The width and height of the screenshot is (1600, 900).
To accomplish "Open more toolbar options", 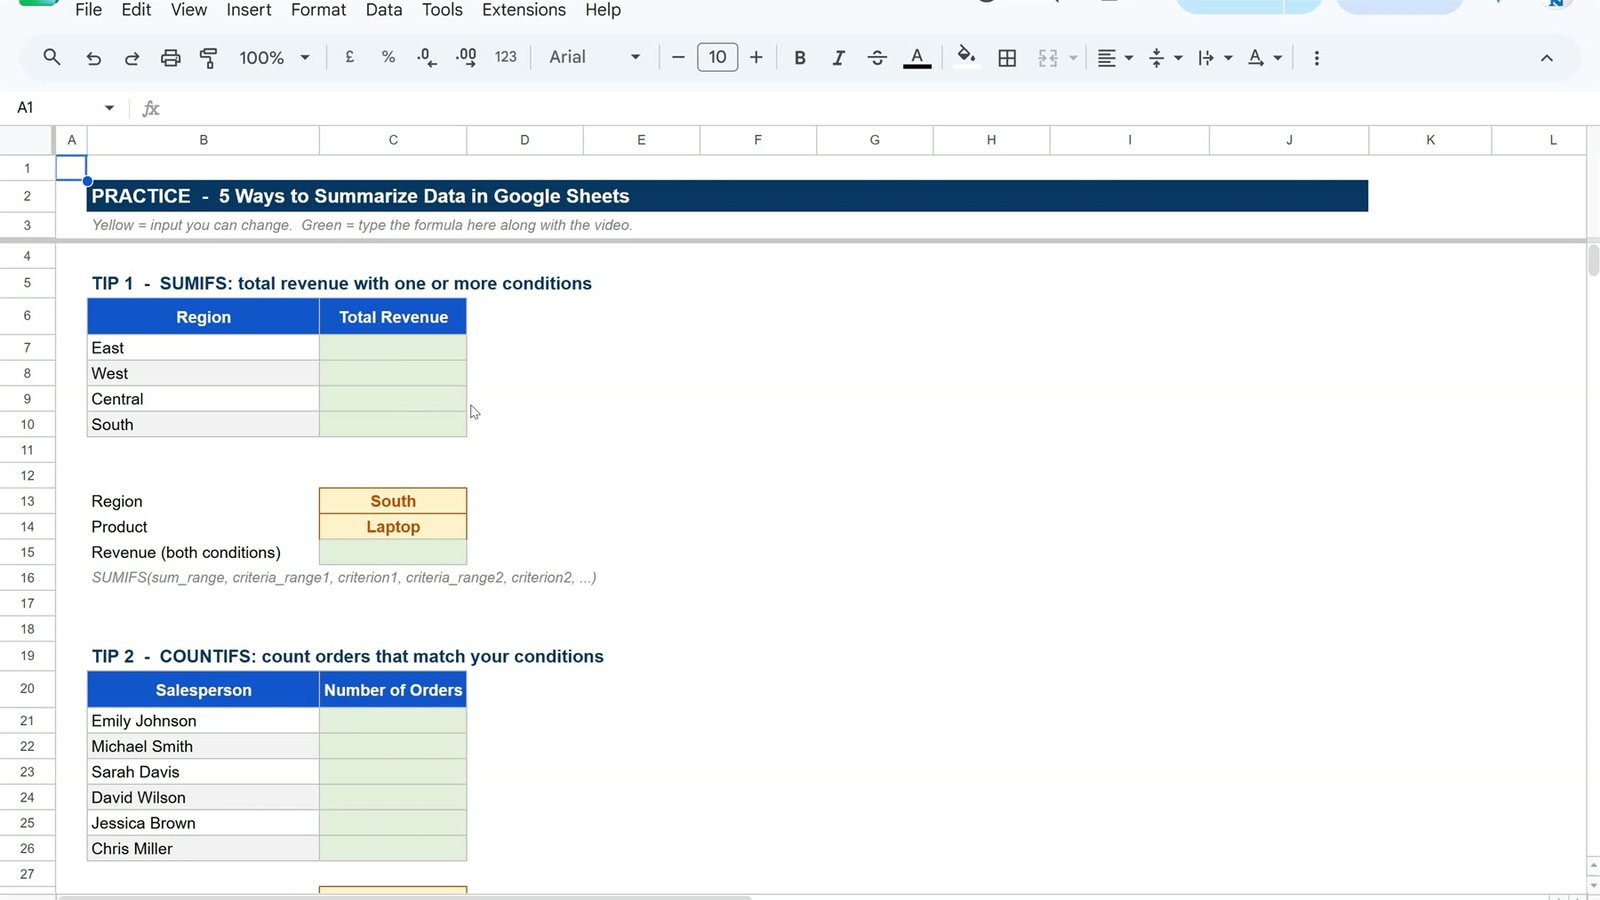I will click(x=1316, y=58).
